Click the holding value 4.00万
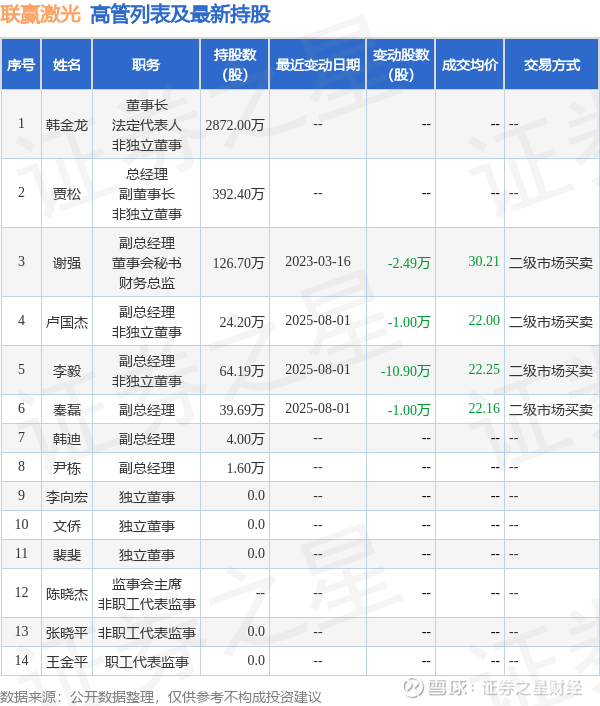This screenshot has height=706, width=600. pos(245,439)
